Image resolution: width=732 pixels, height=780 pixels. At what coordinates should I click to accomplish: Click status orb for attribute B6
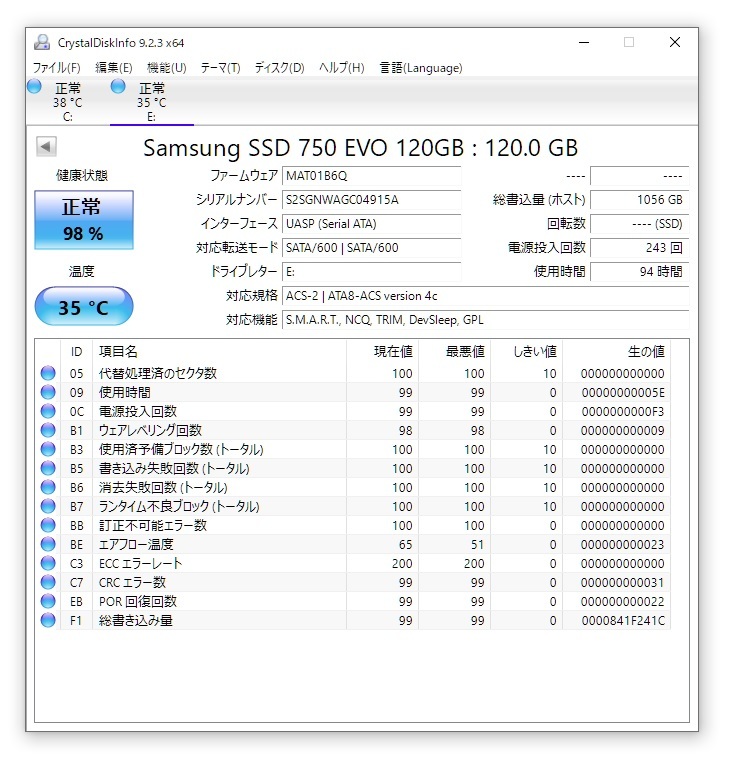click(x=48, y=487)
